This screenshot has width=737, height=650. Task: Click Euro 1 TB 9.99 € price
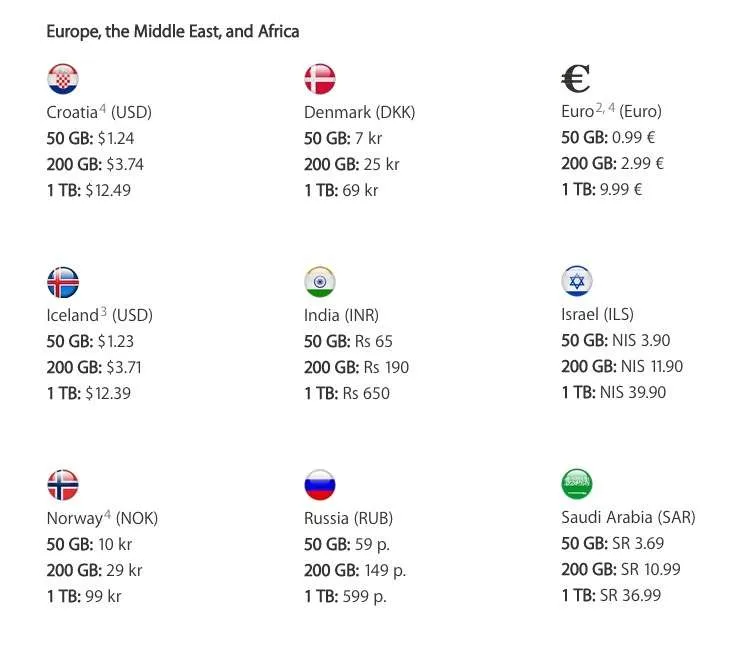tap(602, 189)
